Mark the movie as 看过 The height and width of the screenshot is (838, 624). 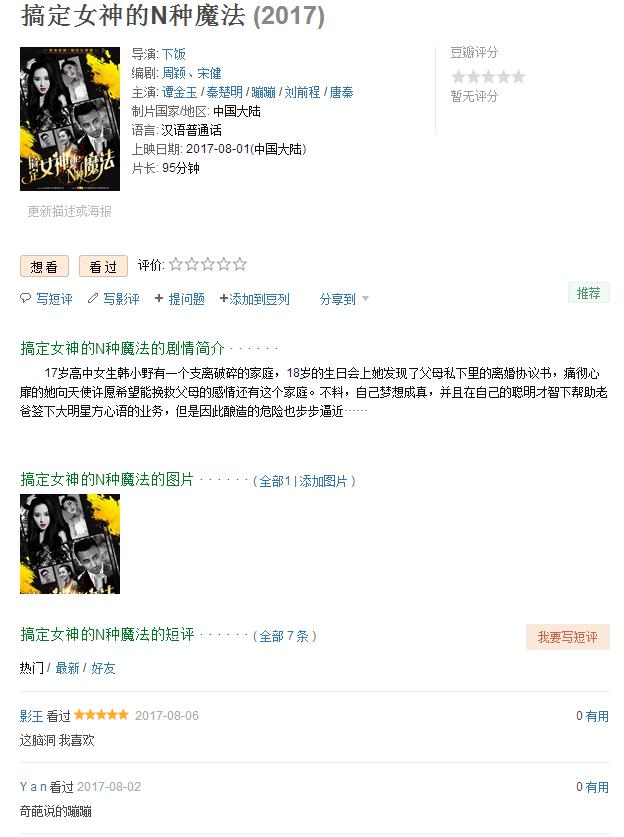point(103,266)
